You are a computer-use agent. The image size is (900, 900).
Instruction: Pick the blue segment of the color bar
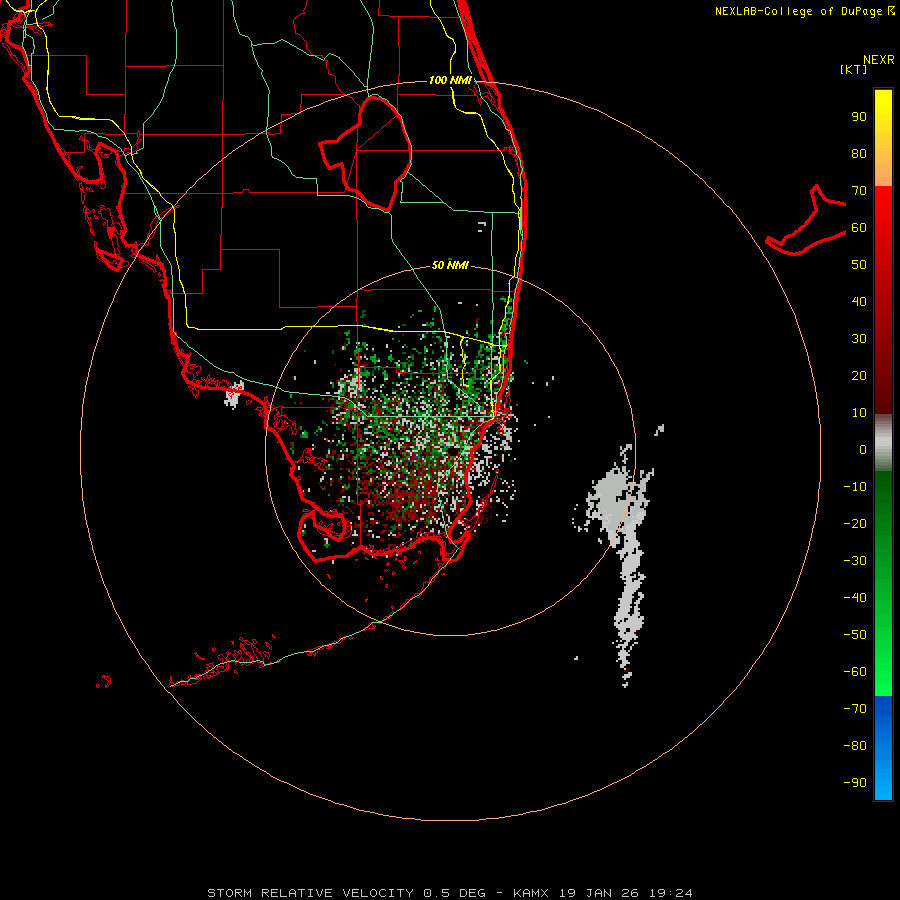click(883, 748)
